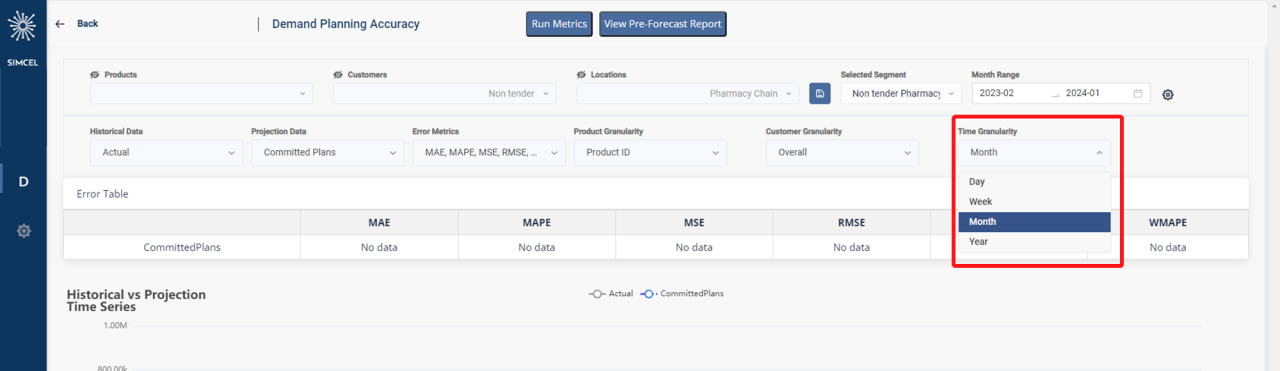Click Demand Planning Accuracy title
Viewport: 1280px width, 371px height.
346,24
